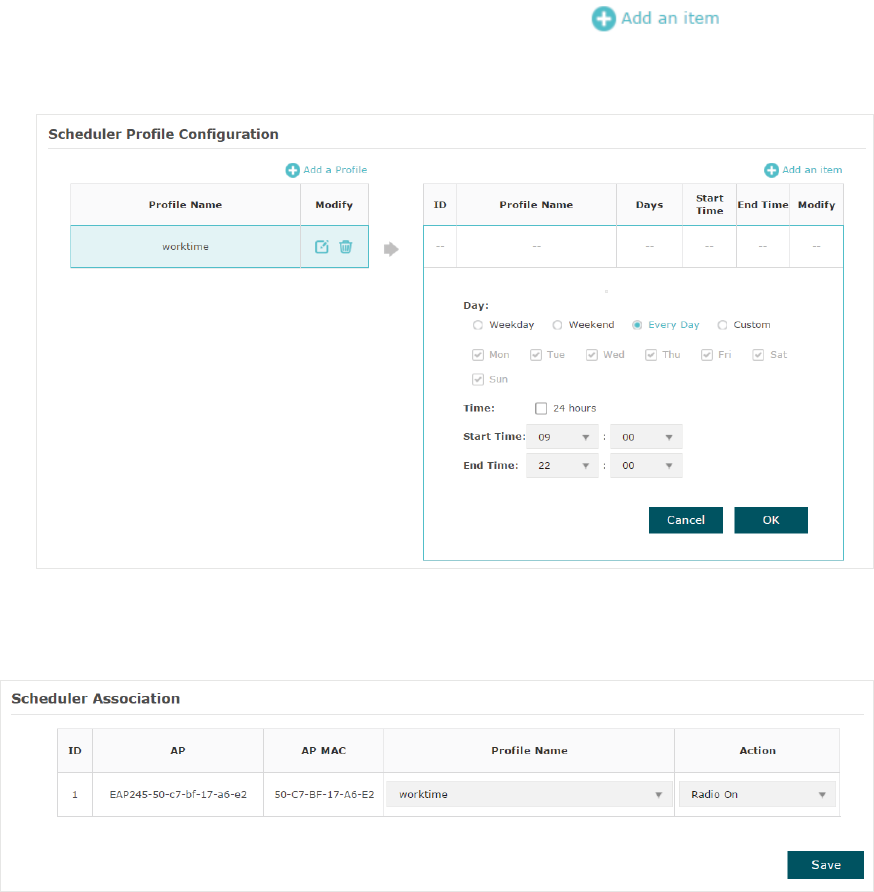This screenshot has width=874, height=892.
Task: Toggle the Thu checkbox
Action: (651, 355)
